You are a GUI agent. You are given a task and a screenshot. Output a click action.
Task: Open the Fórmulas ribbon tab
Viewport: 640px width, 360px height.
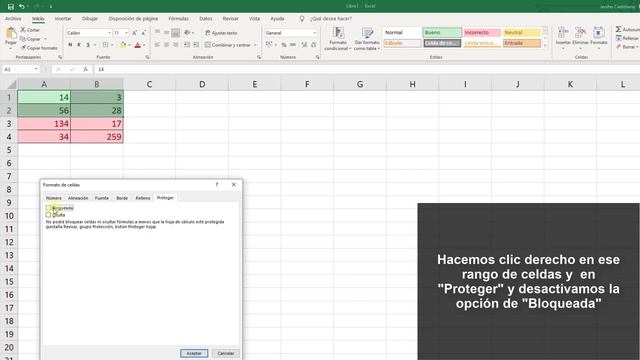178,19
